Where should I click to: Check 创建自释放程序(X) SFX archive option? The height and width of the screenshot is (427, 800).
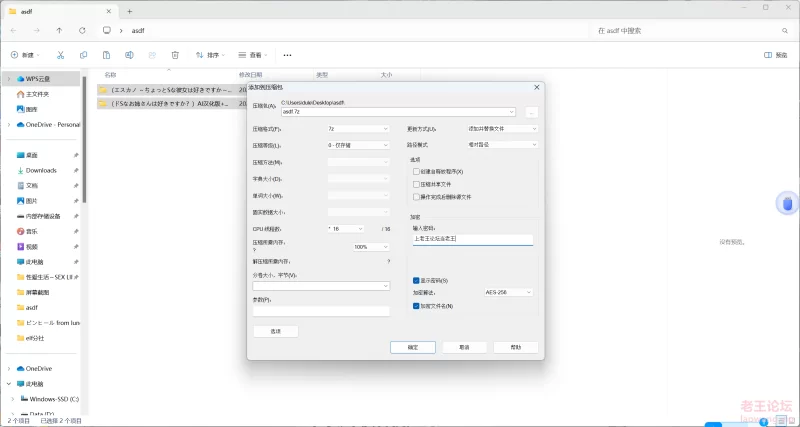tap(416, 171)
